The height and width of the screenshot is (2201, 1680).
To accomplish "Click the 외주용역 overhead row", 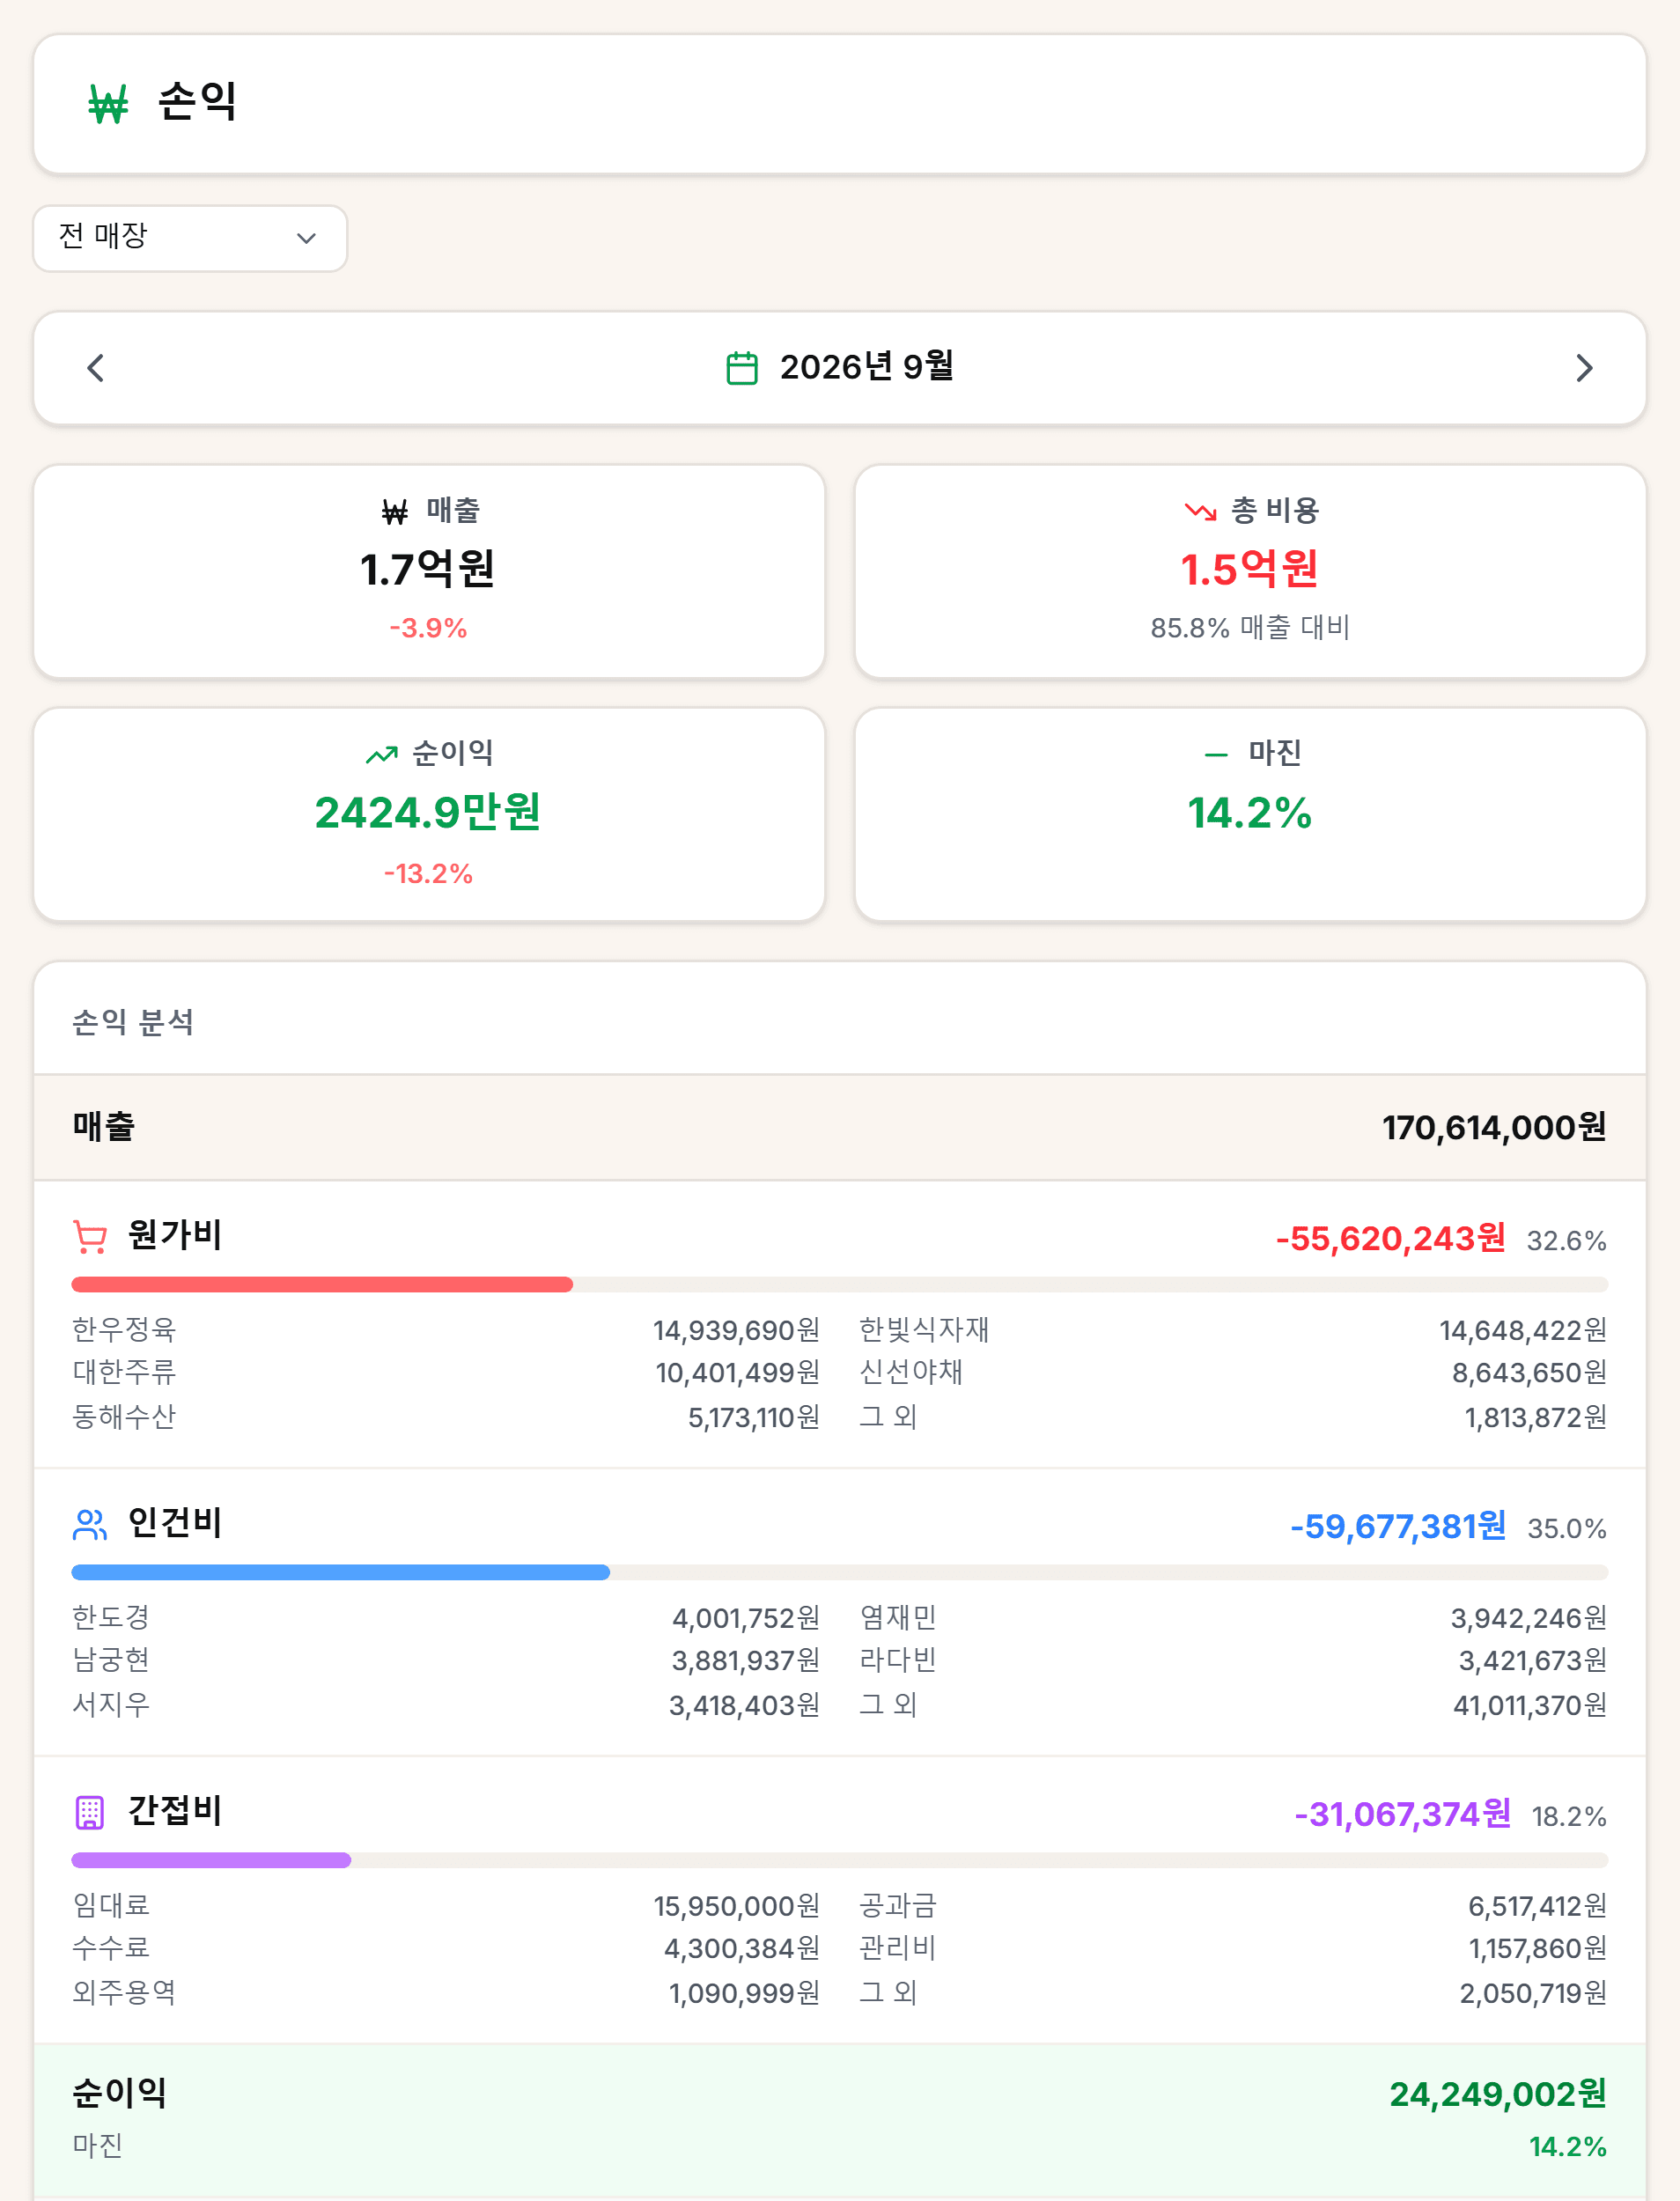I will [x=446, y=1993].
